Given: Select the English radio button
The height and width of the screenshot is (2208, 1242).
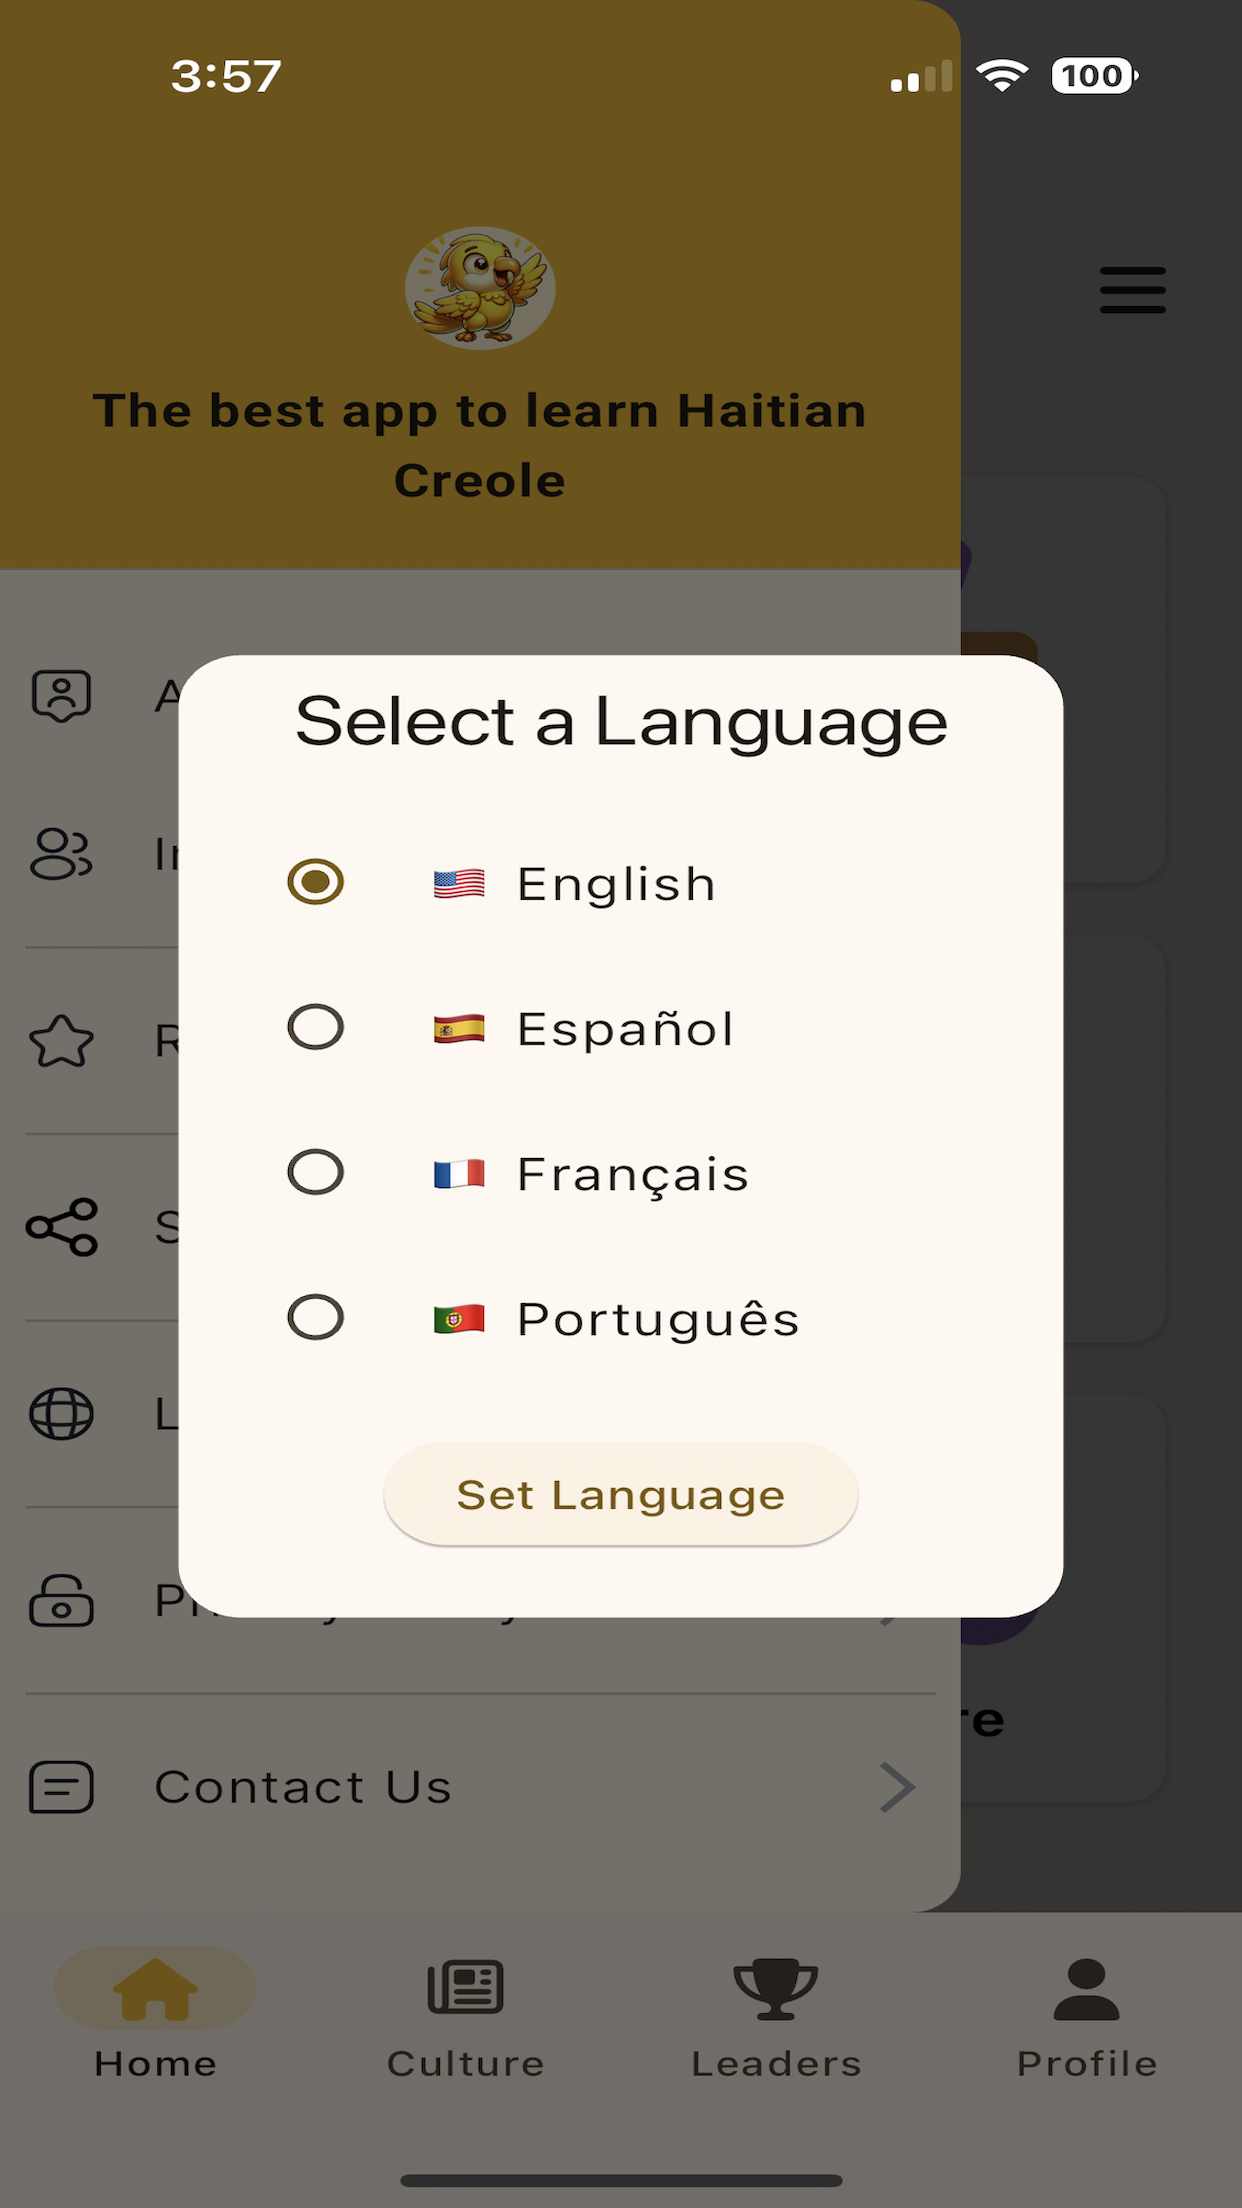Looking at the screenshot, I should coord(315,882).
